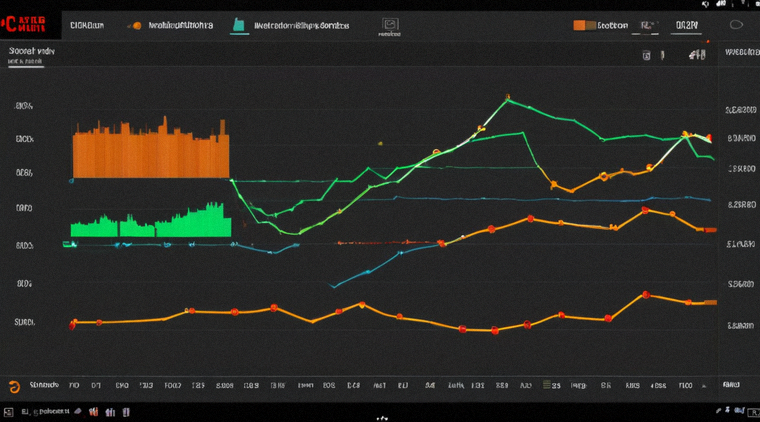The height and width of the screenshot is (422, 760).
Task: Open the underlined tab beside the orange swatch
Action: click(647, 26)
